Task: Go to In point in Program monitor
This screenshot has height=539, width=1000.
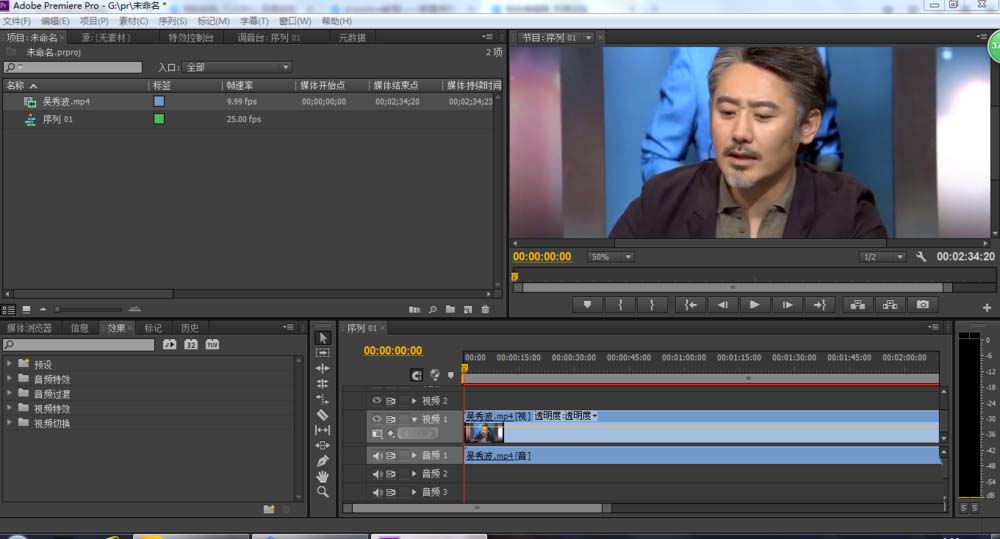Action: [690, 305]
